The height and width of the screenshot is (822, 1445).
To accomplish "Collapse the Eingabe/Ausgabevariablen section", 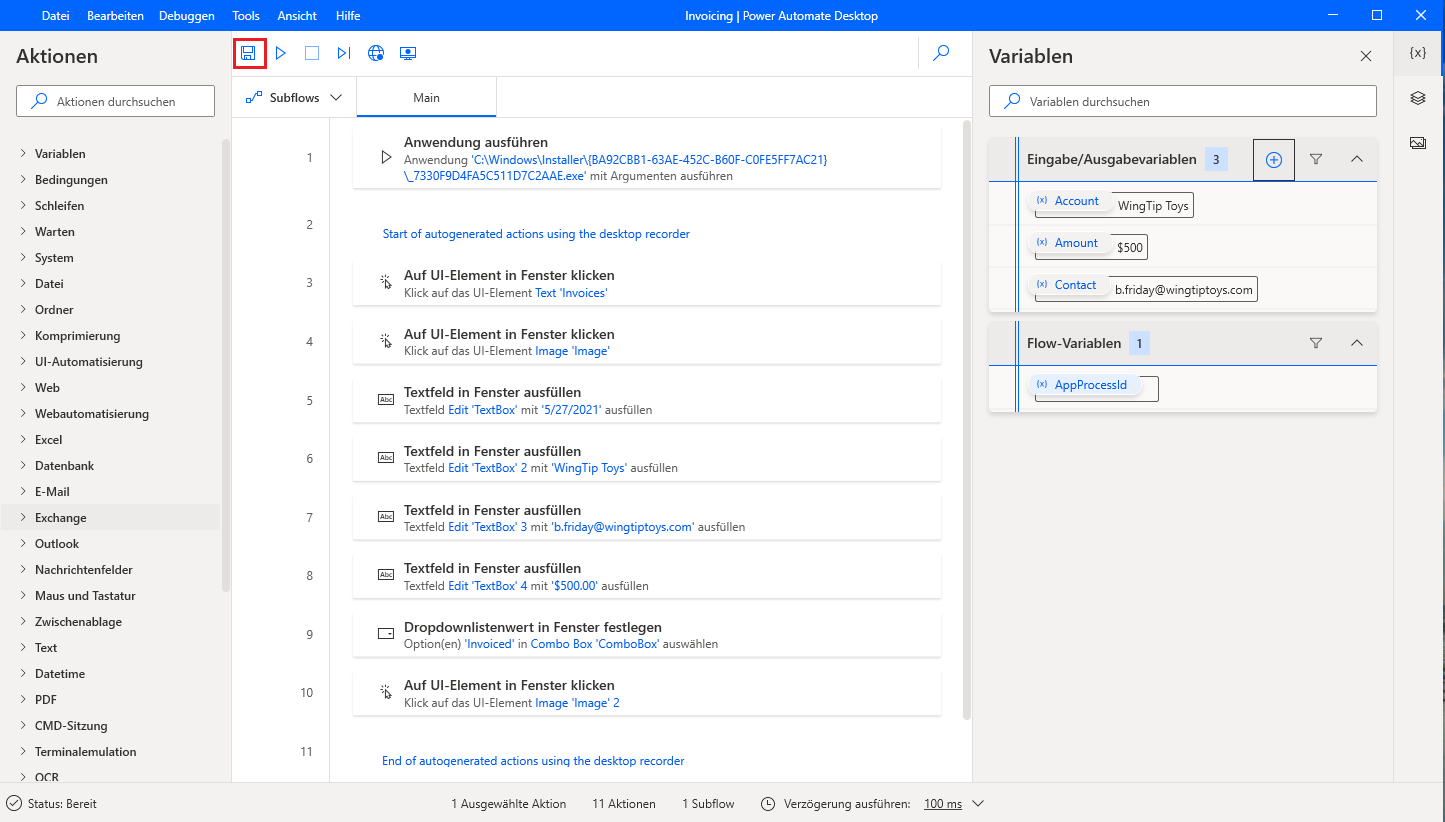I will [x=1357, y=159].
